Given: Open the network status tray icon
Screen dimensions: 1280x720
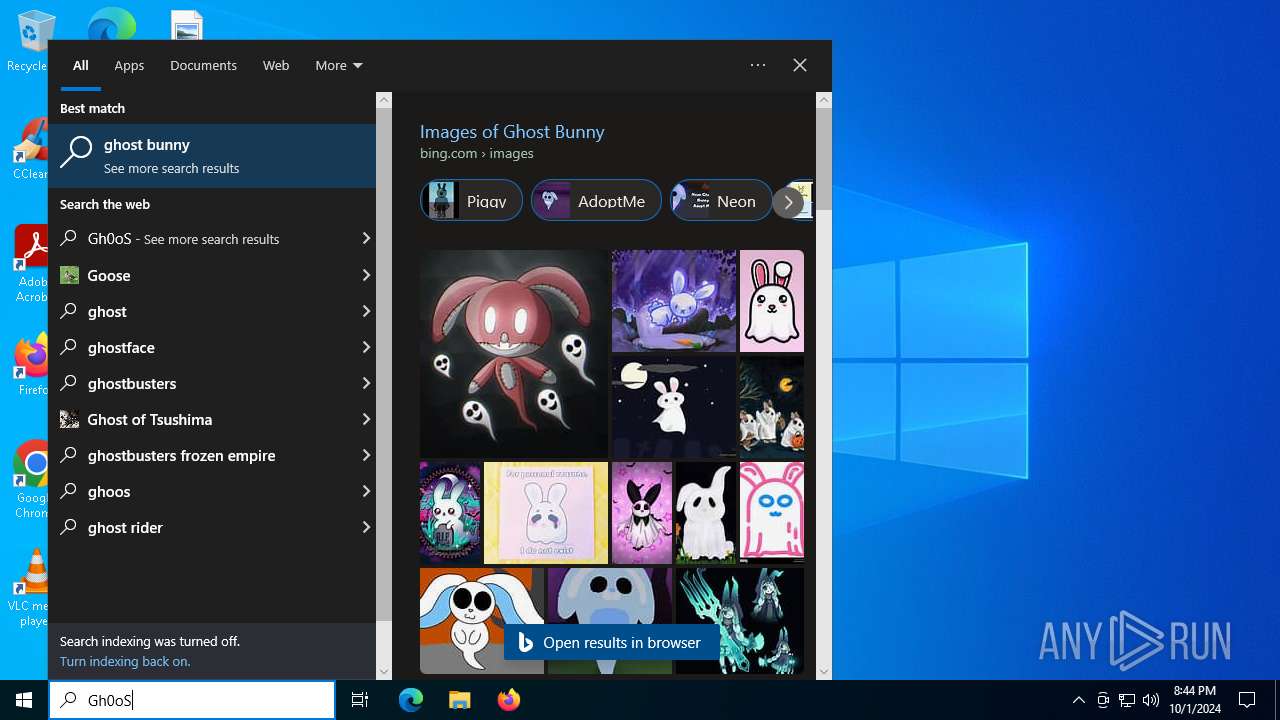Looking at the screenshot, I should point(1127,700).
